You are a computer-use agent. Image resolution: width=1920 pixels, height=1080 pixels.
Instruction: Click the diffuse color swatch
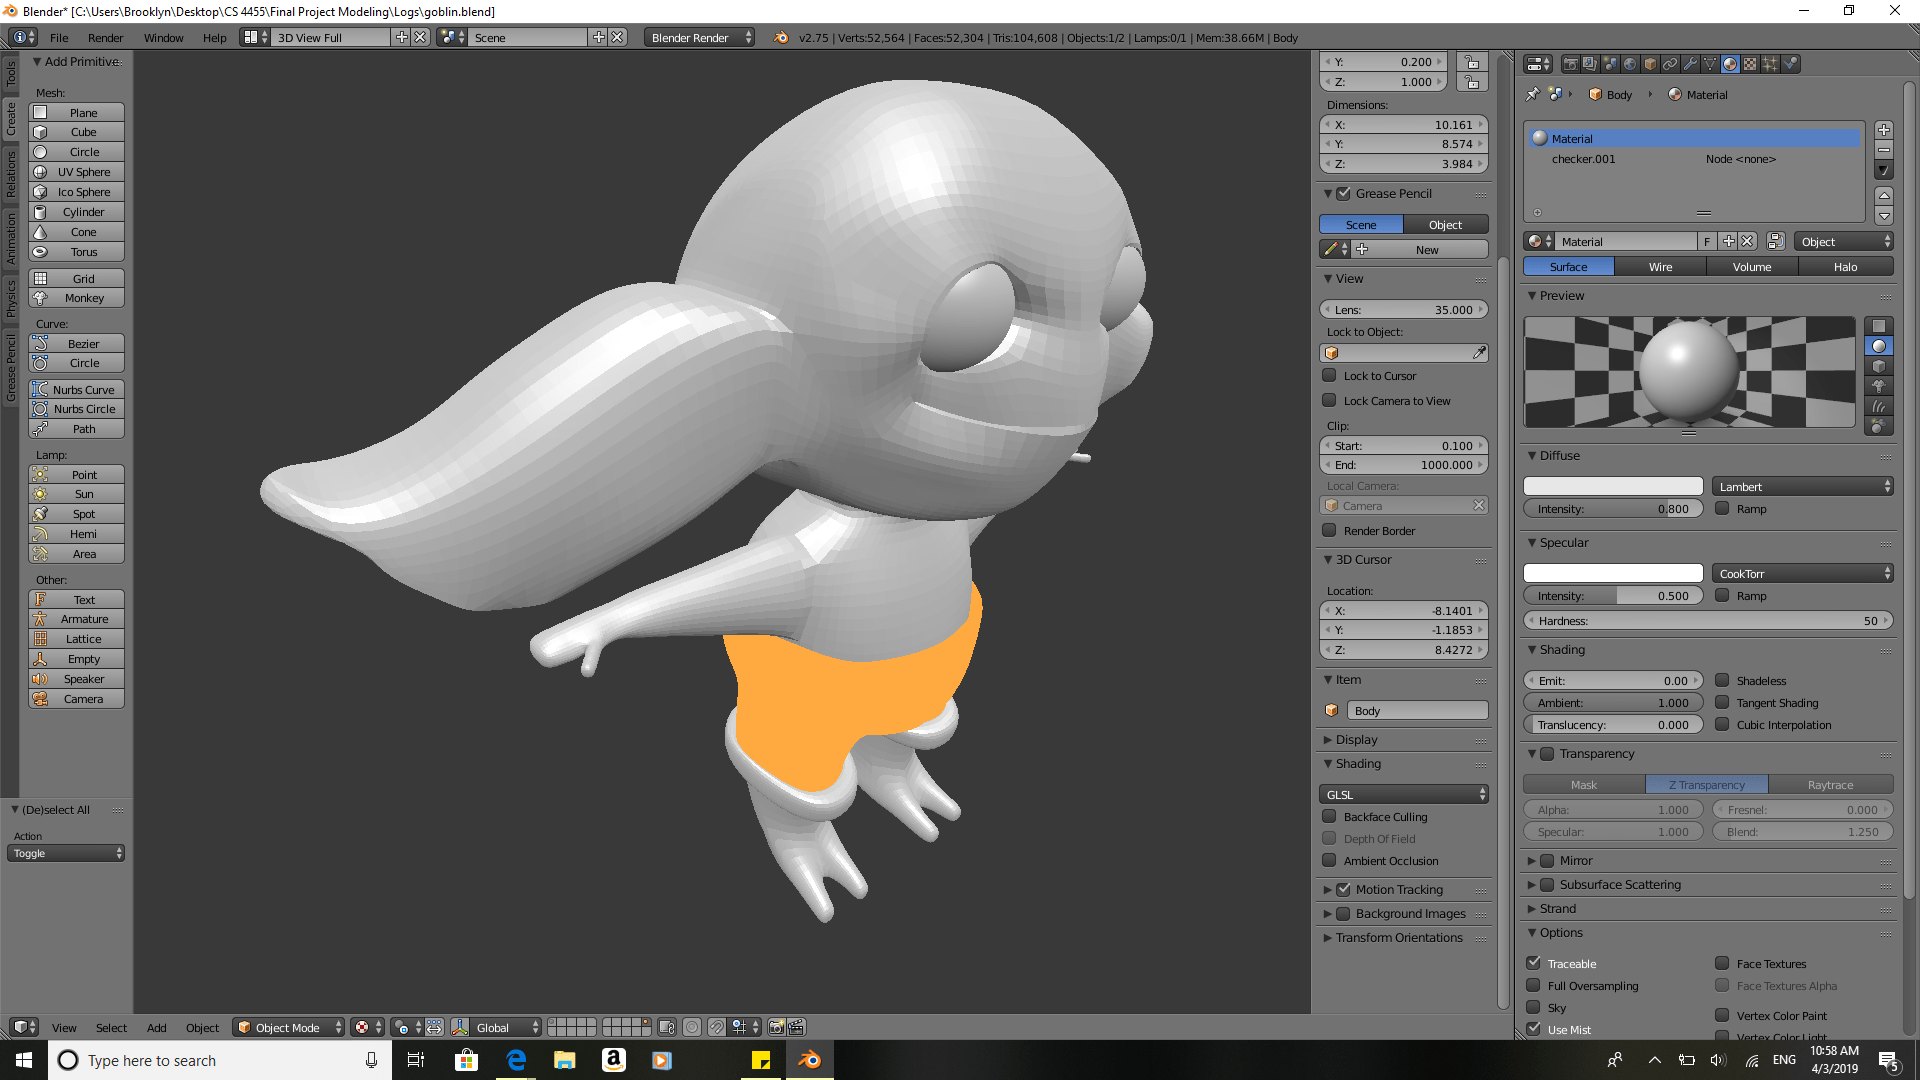(1613, 486)
